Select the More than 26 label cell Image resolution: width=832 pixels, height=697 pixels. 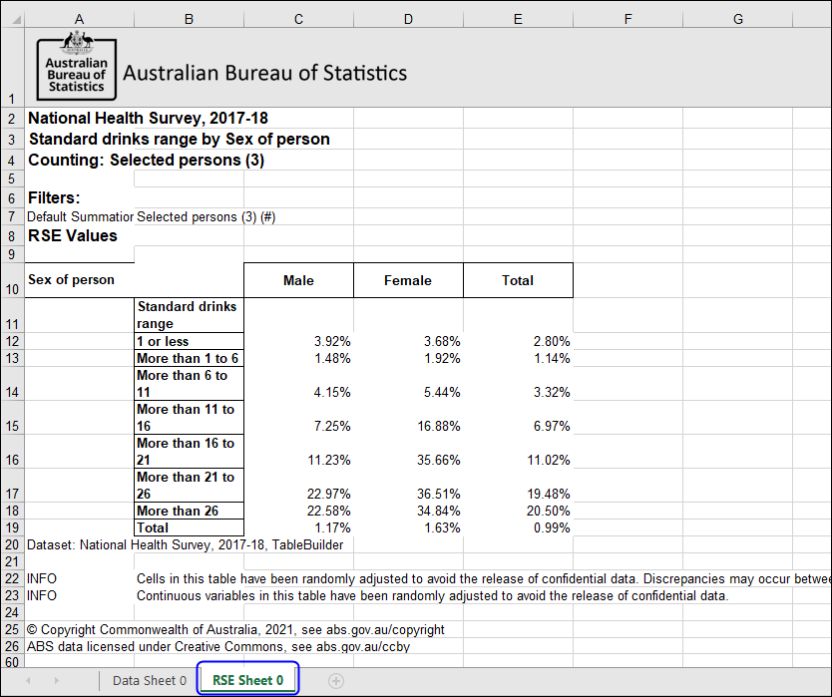click(188, 510)
